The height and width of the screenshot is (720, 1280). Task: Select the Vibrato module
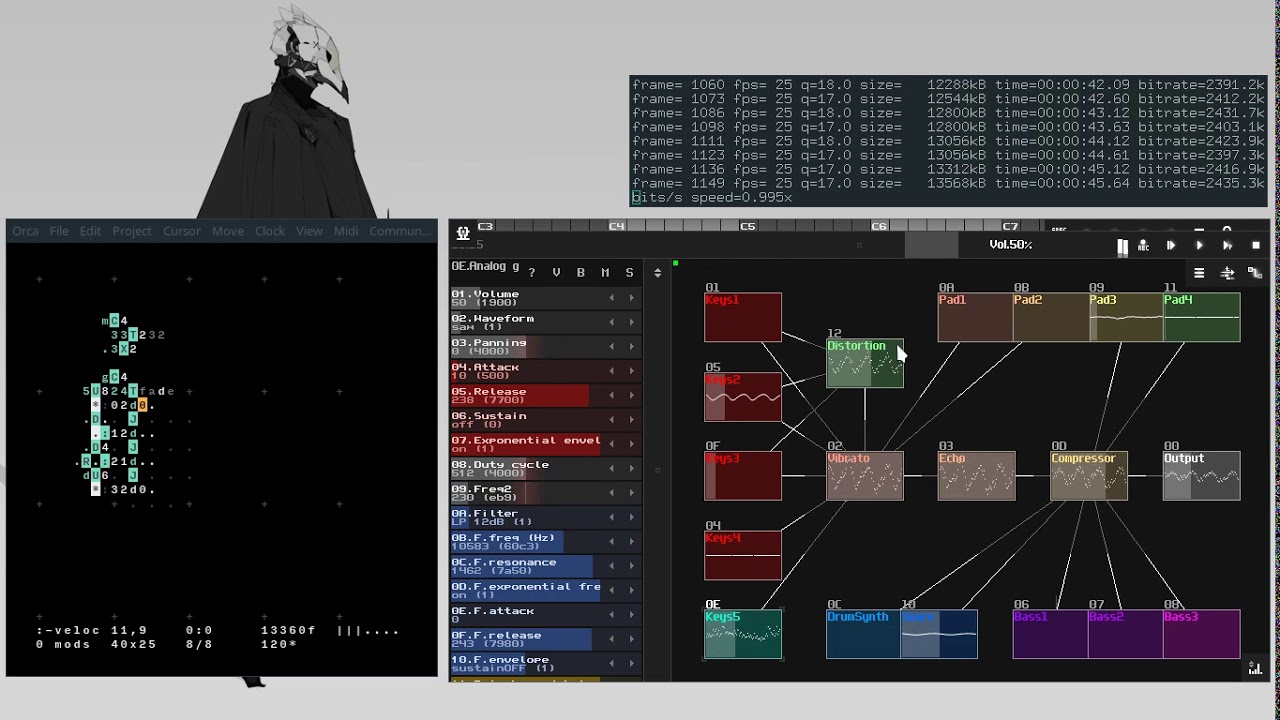(865, 476)
